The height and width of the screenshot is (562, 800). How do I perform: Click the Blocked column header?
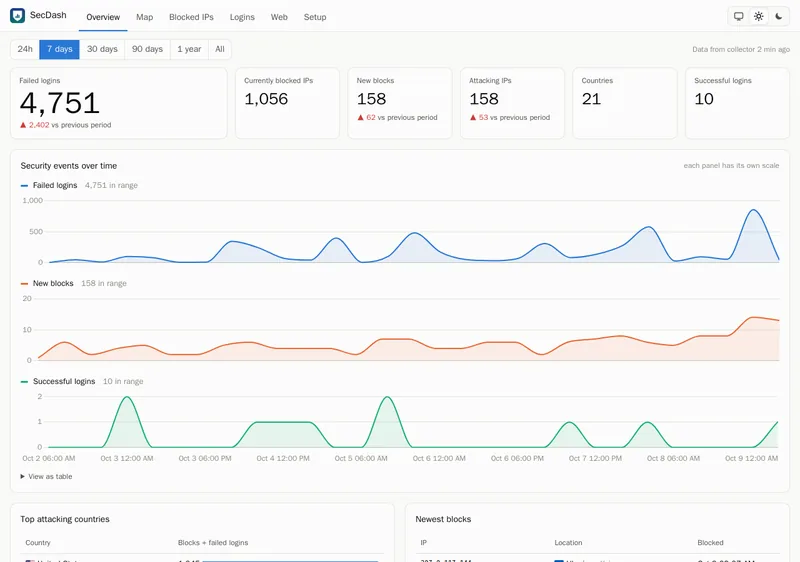pyautogui.click(x=710, y=543)
